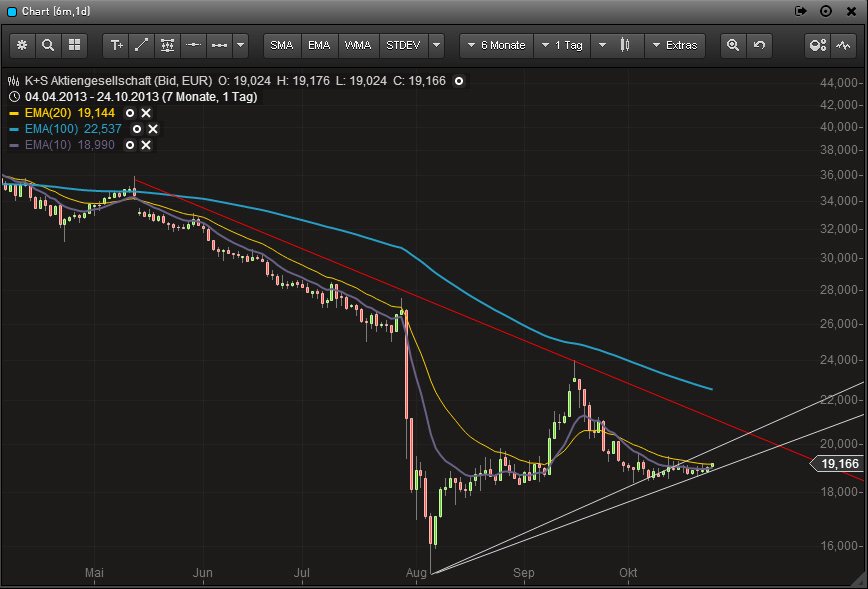
Task: Add an SMA indicator
Action: tap(282, 45)
